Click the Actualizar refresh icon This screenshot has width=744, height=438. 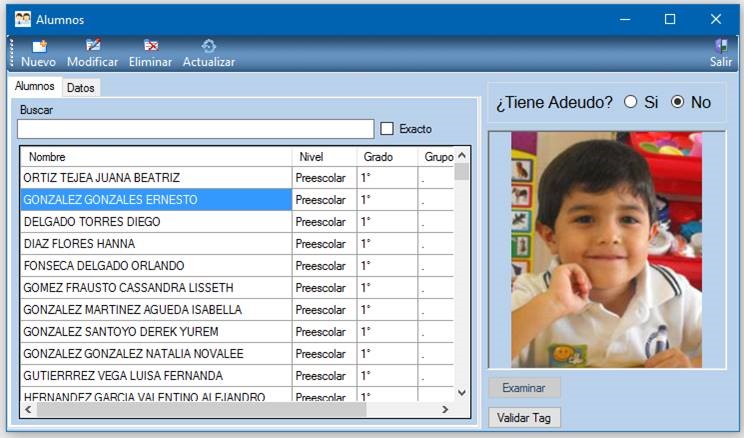(208, 46)
